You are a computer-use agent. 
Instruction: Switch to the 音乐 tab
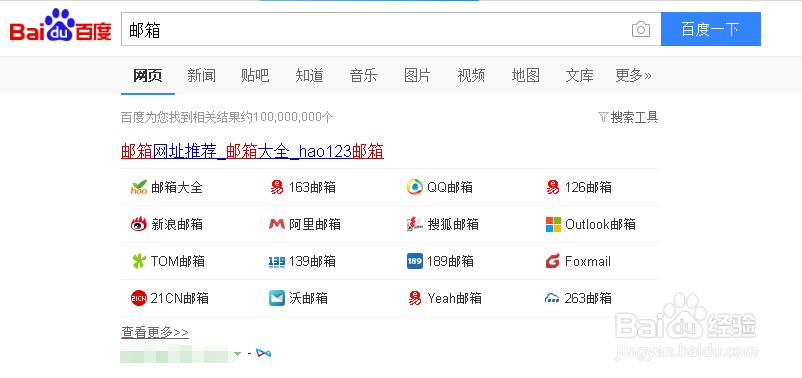coord(363,76)
